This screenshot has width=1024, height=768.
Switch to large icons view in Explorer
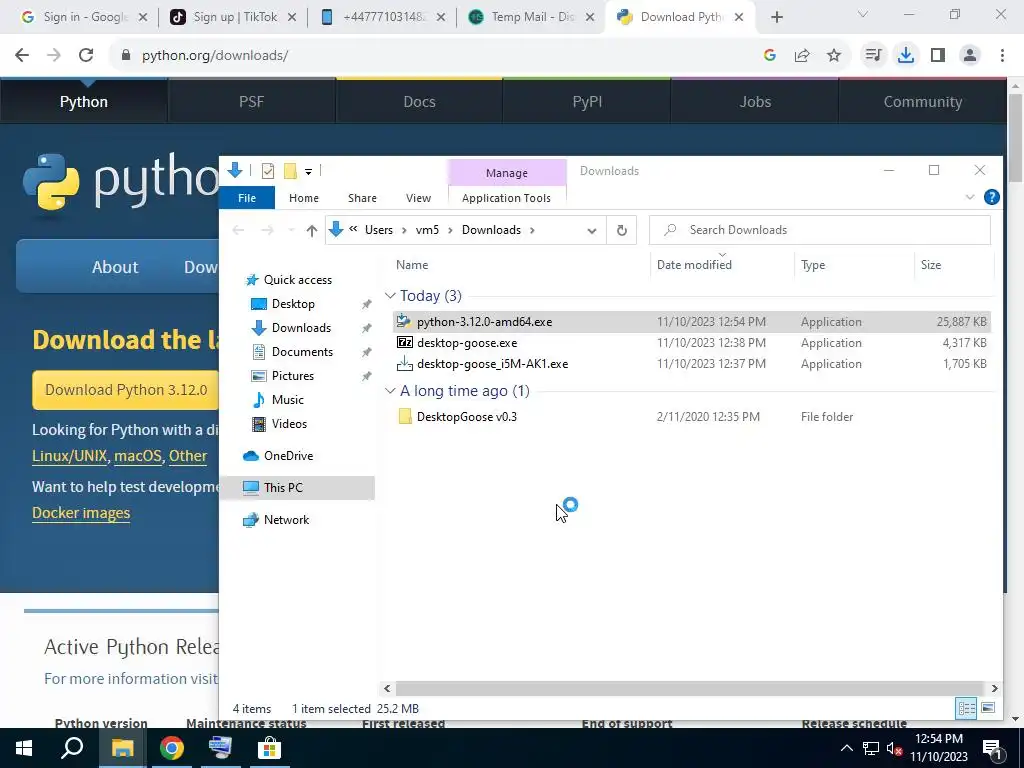pyautogui.click(x=988, y=709)
